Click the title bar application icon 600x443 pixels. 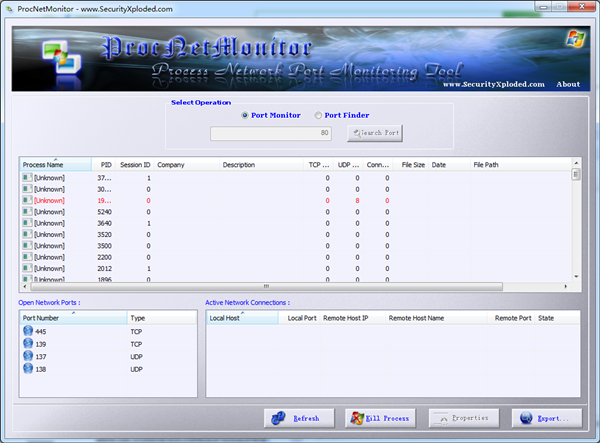coord(9,9)
